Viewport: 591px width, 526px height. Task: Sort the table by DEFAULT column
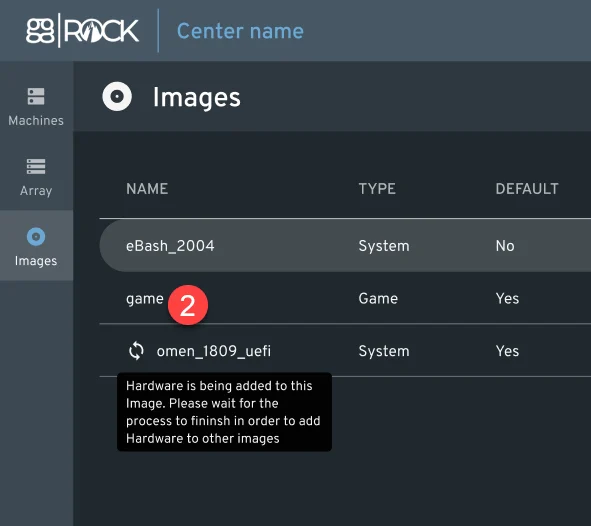click(x=527, y=189)
